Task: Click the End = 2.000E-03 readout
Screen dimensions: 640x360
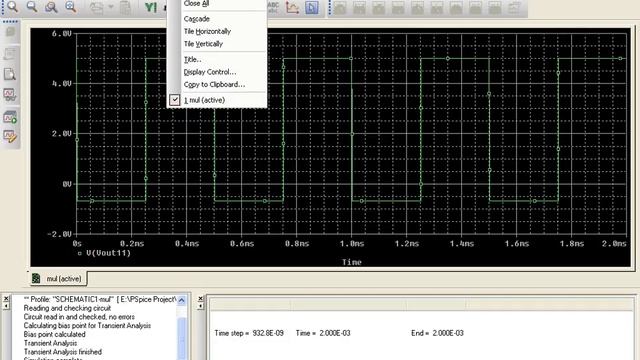Action: point(437,333)
